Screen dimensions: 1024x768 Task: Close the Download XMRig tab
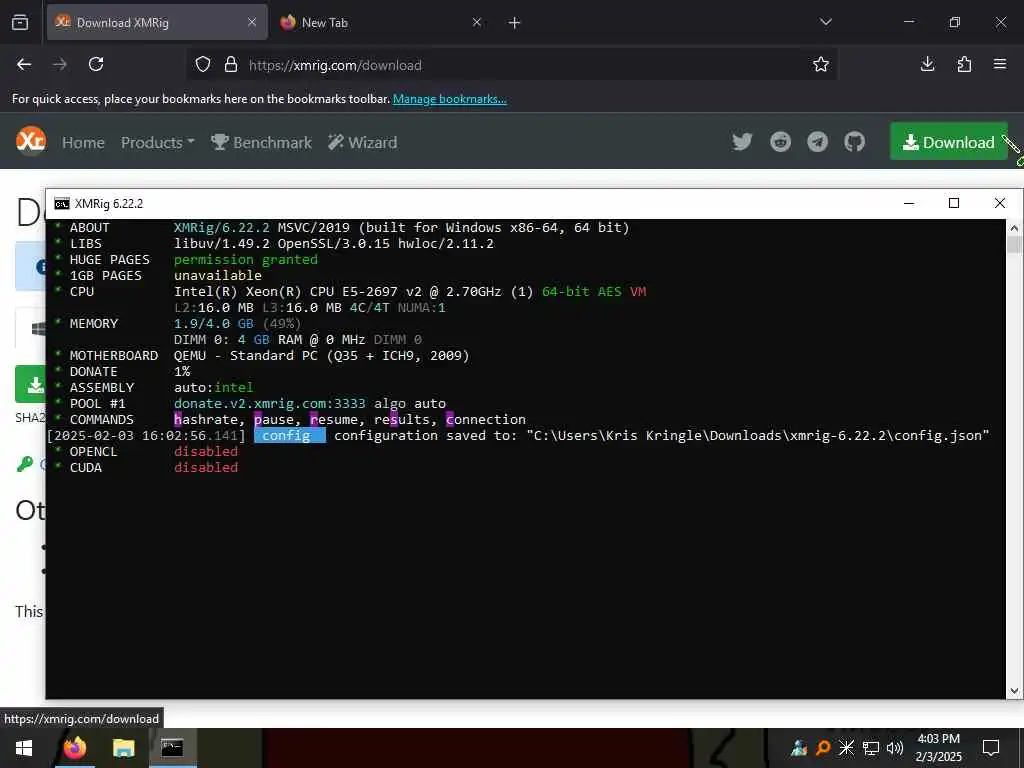[252, 22]
